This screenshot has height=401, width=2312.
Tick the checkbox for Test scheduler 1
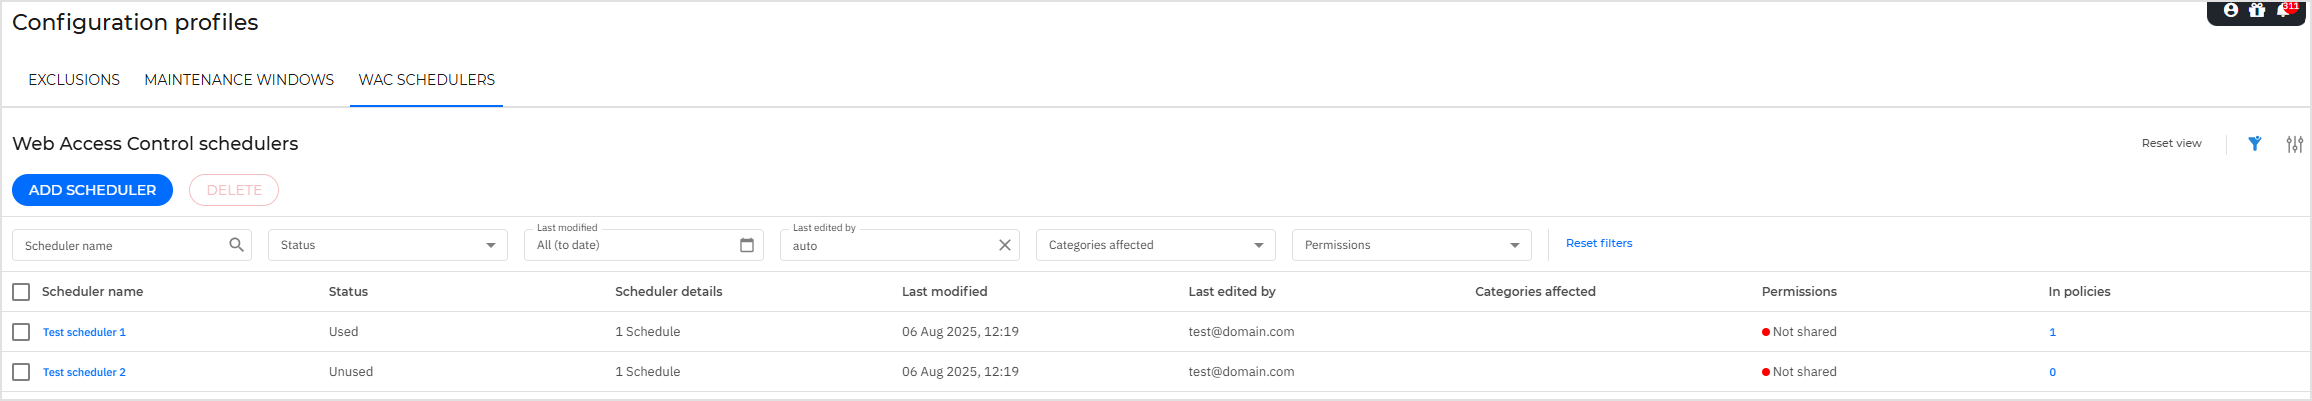tap(21, 332)
